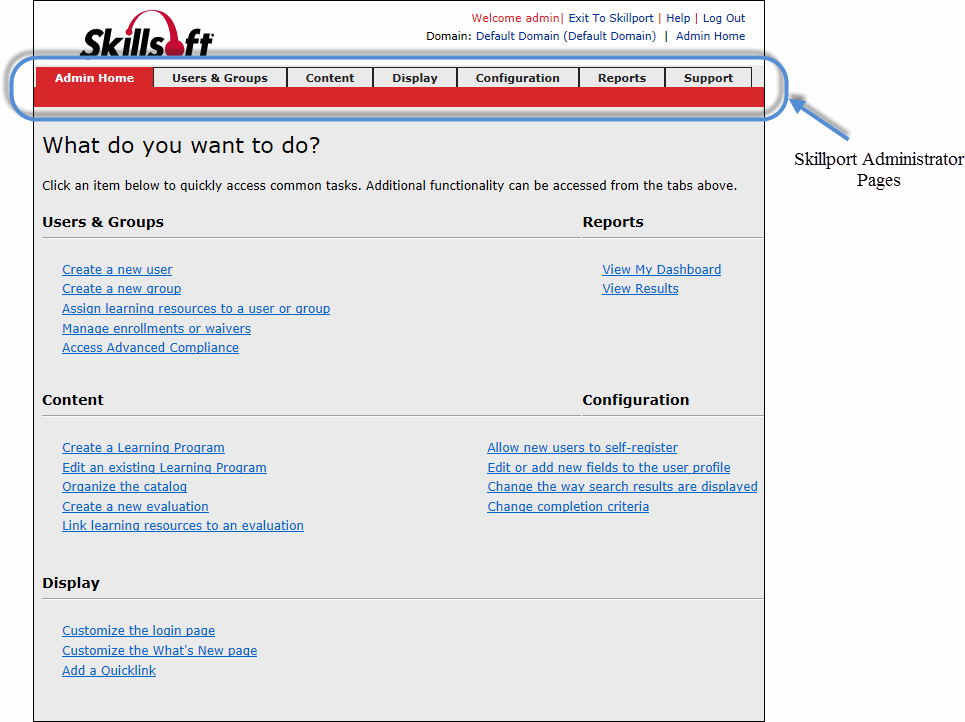The height and width of the screenshot is (722, 965).
Task: Manage enrollments or waivers
Action: [156, 328]
